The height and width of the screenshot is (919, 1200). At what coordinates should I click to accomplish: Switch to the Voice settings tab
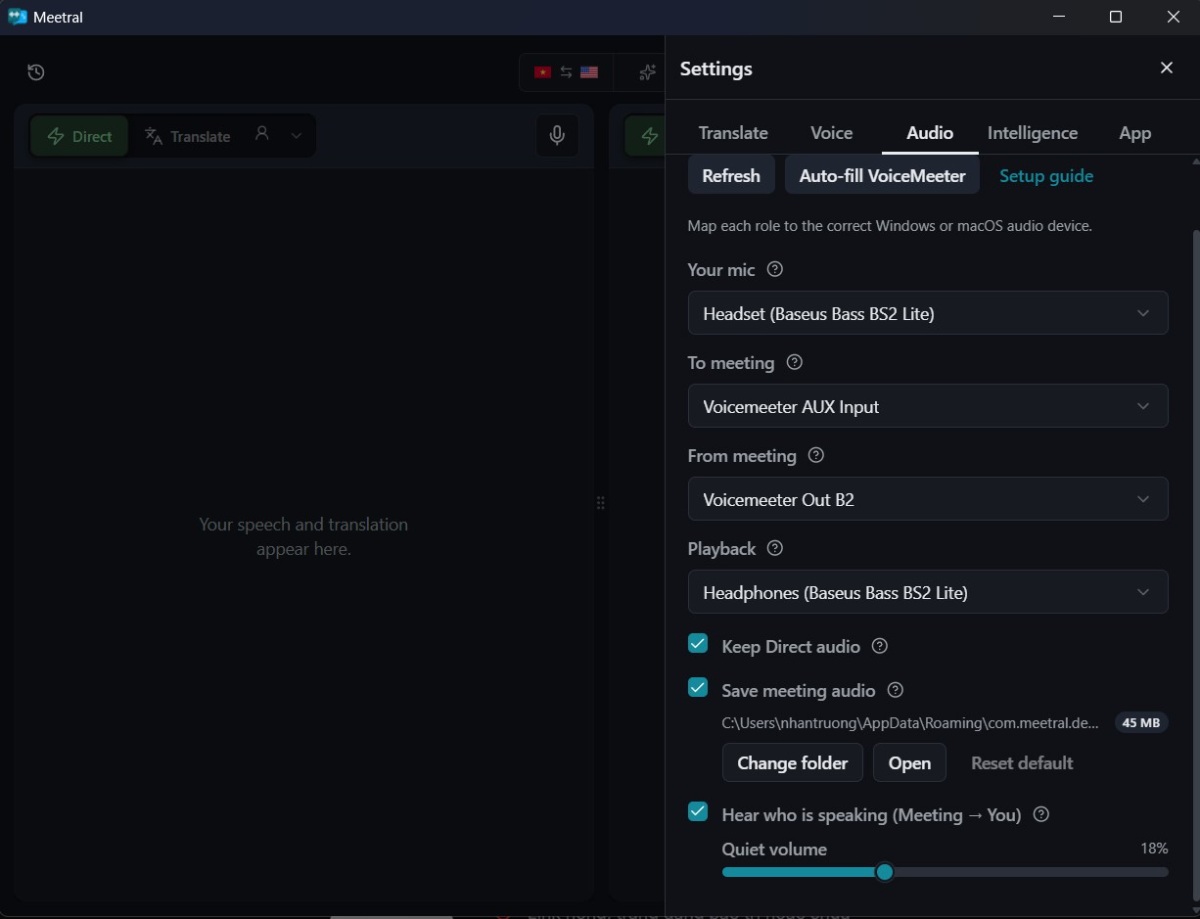[831, 133]
